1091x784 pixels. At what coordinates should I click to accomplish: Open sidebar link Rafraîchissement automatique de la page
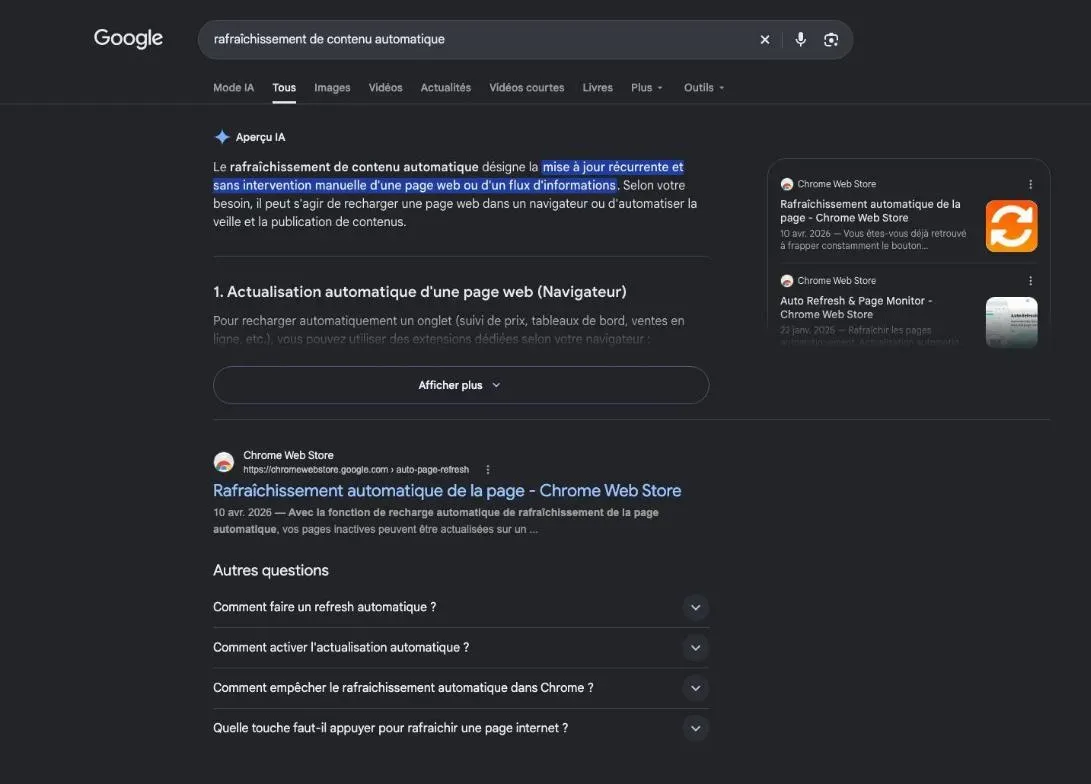click(x=870, y=211)
